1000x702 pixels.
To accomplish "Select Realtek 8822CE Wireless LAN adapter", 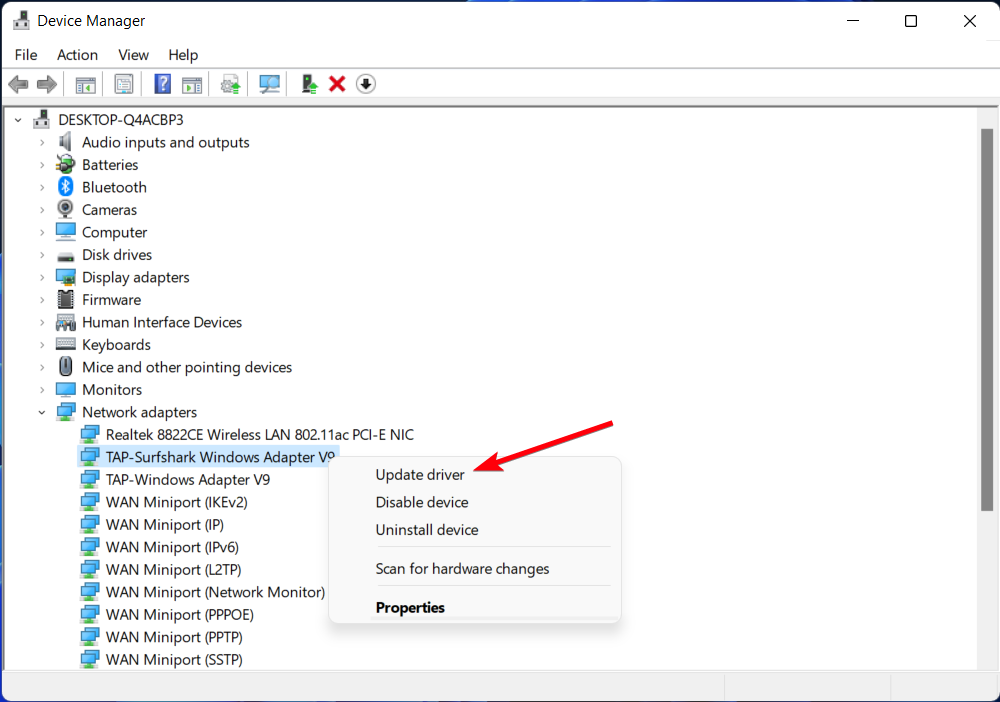I will click(x=260, y=435).
